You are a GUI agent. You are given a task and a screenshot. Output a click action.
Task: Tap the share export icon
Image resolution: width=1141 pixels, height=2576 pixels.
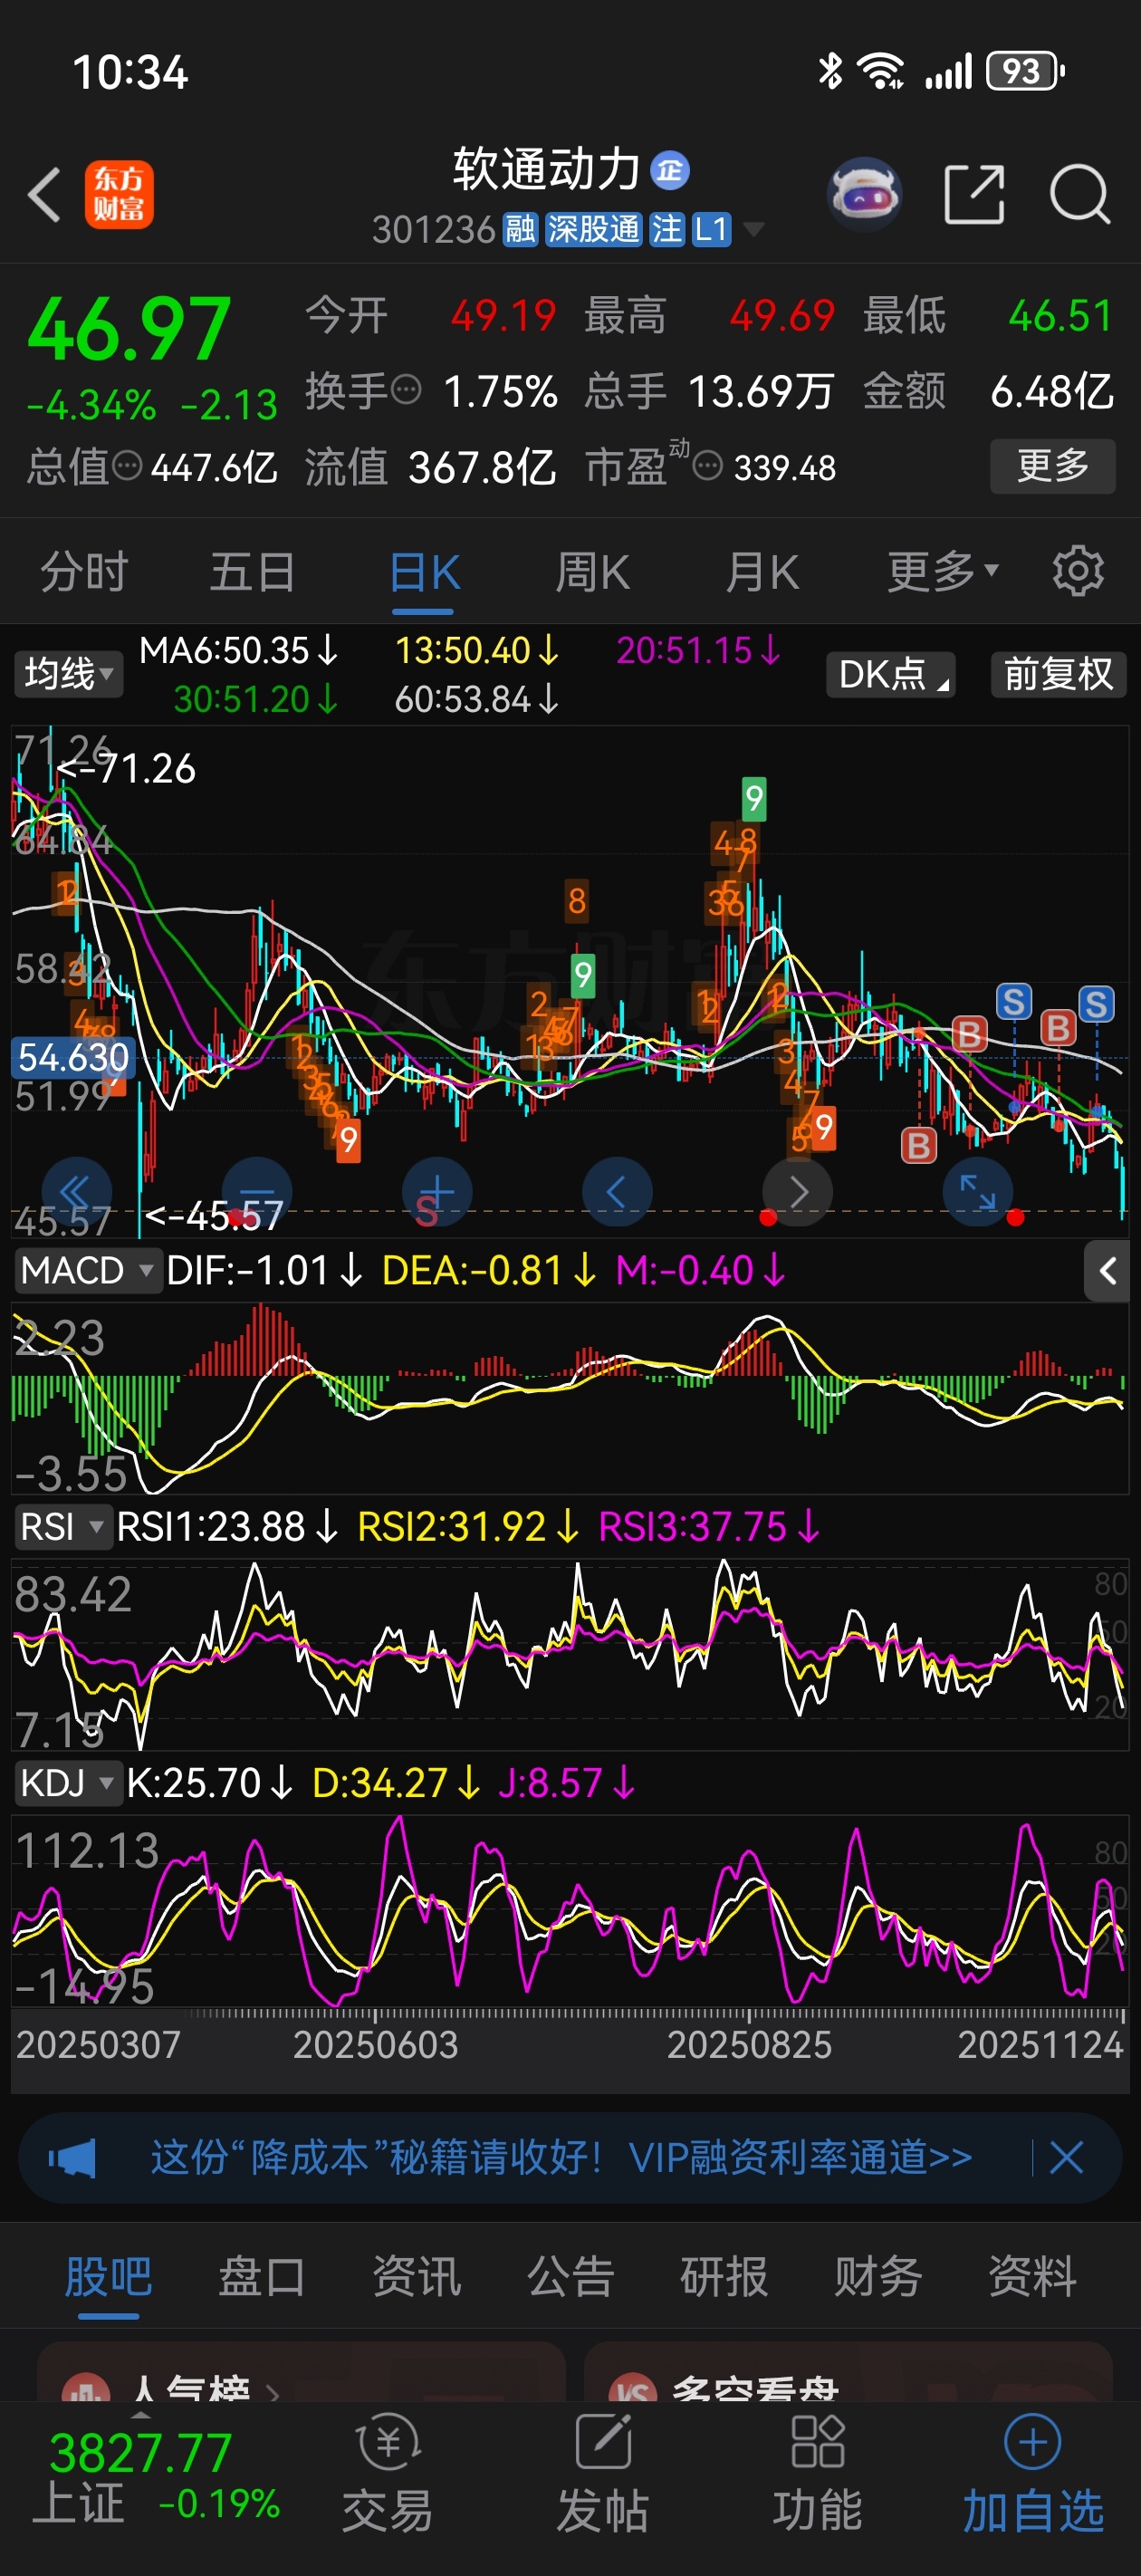pos(974,194)
